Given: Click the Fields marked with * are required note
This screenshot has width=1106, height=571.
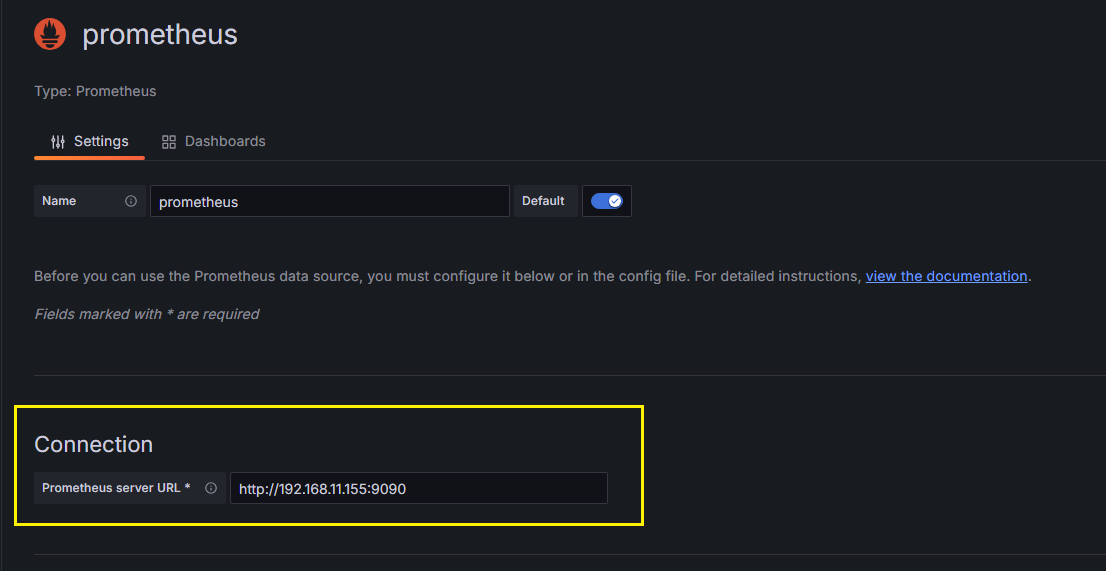Looking at the screenshot, I should pos(147,314).
